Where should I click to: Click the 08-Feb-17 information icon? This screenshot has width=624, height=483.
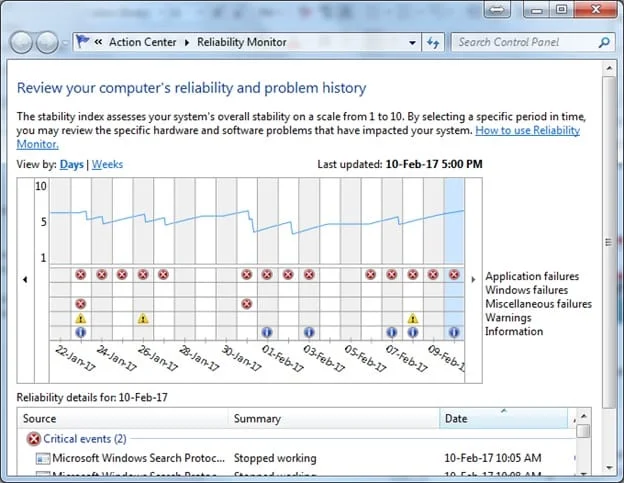tap(413, 332)
